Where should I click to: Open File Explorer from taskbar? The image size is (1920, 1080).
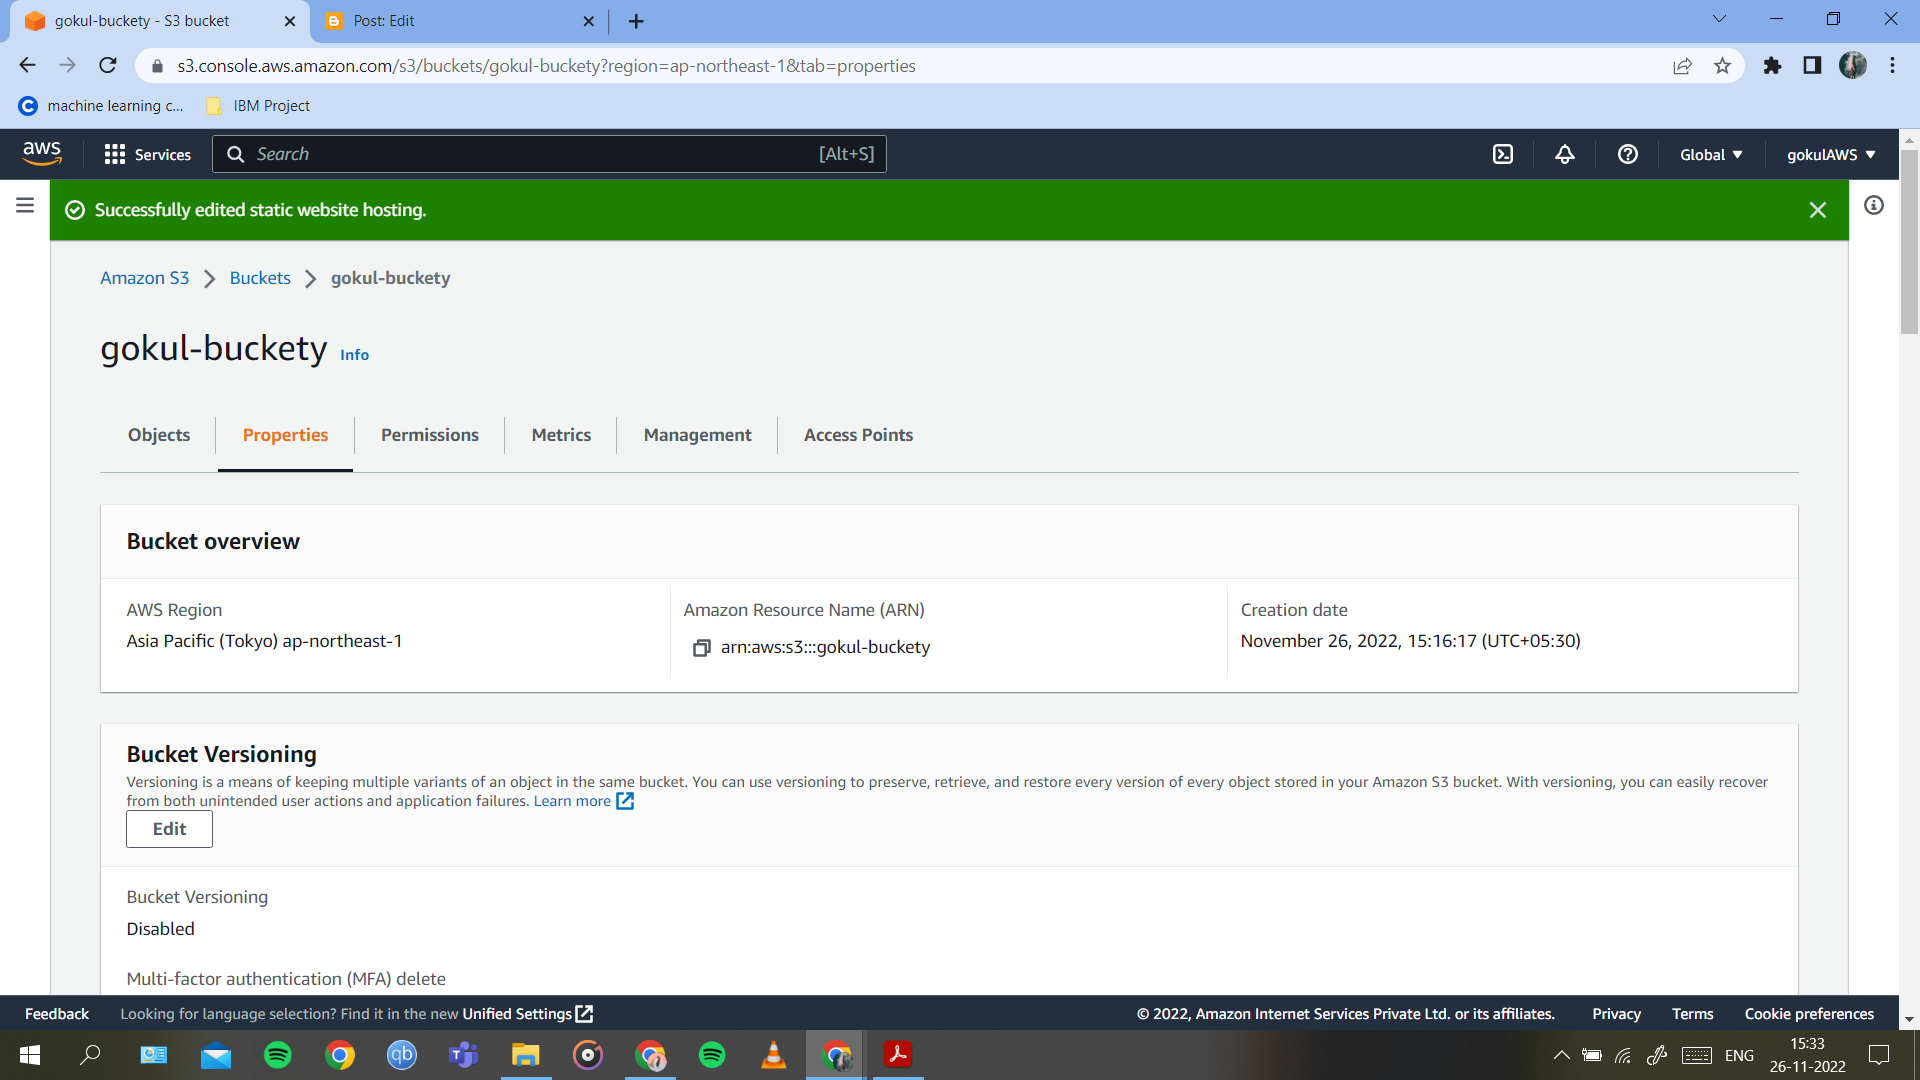pyautogui.click(x=525, y=1055)
